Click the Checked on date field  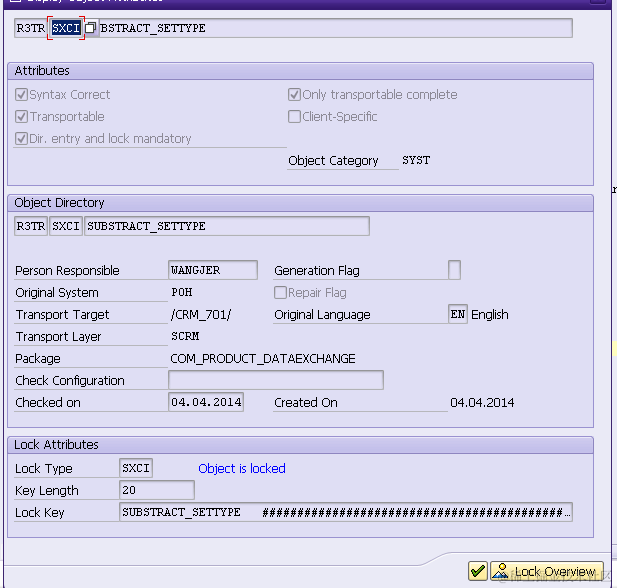coord(206,402)
